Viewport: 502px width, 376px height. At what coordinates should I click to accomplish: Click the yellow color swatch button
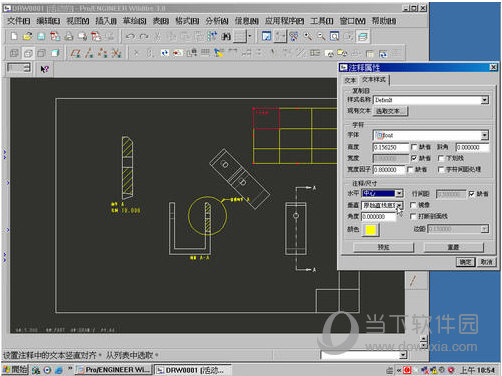(371, 230)
